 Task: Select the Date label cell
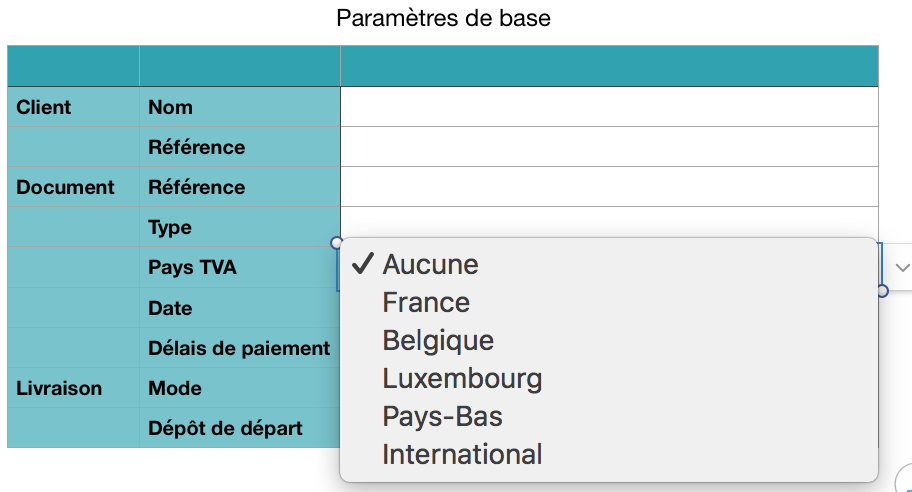coord(239,308)
